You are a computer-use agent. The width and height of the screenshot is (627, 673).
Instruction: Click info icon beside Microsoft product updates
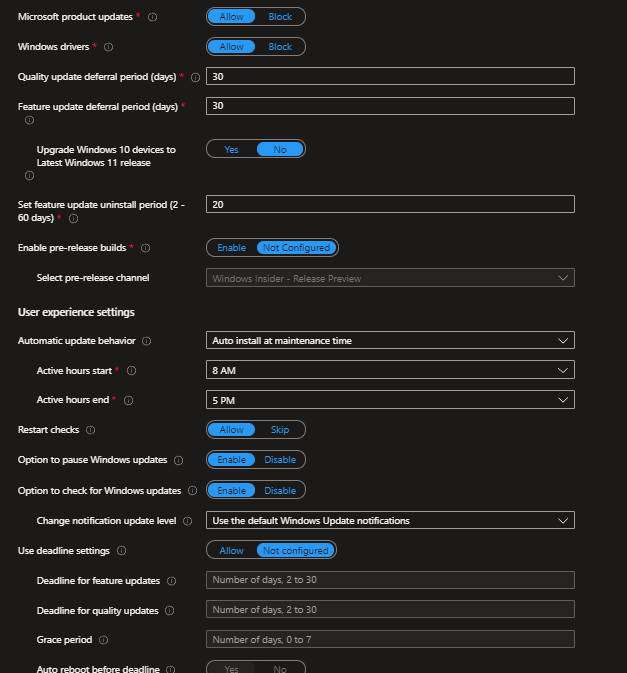152,17
